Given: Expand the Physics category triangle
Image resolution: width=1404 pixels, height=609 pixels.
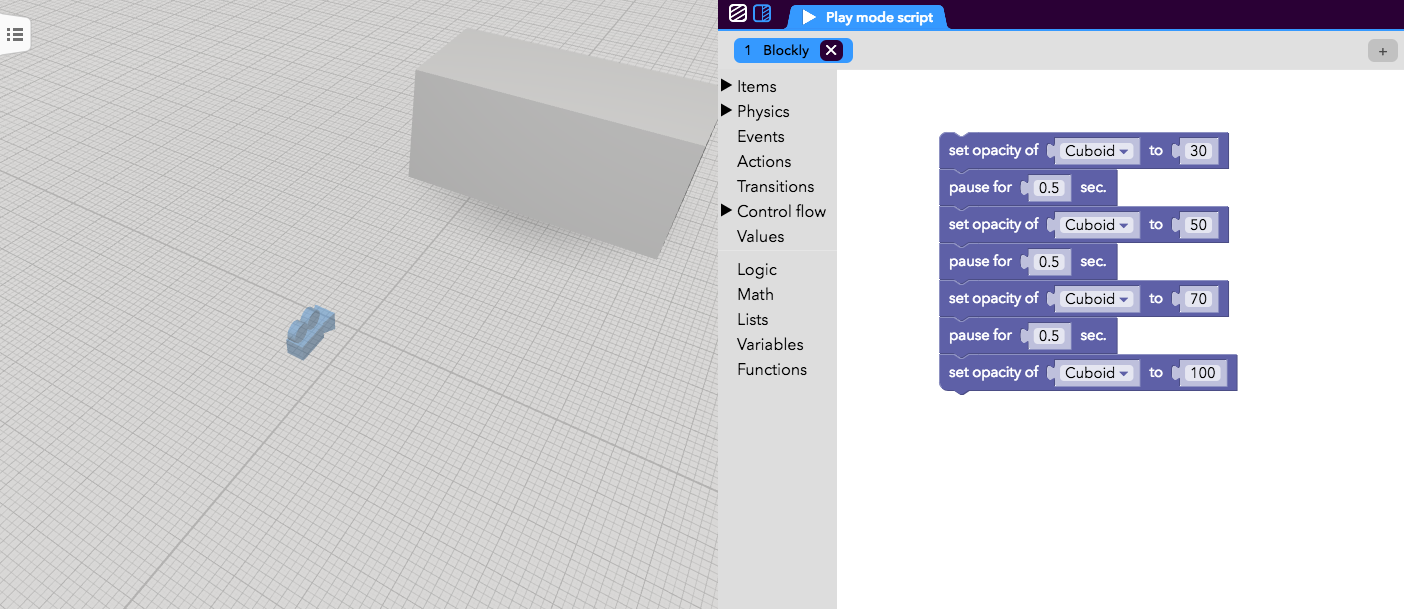Looking at the screenshot, I should click(x=726, y=111).
